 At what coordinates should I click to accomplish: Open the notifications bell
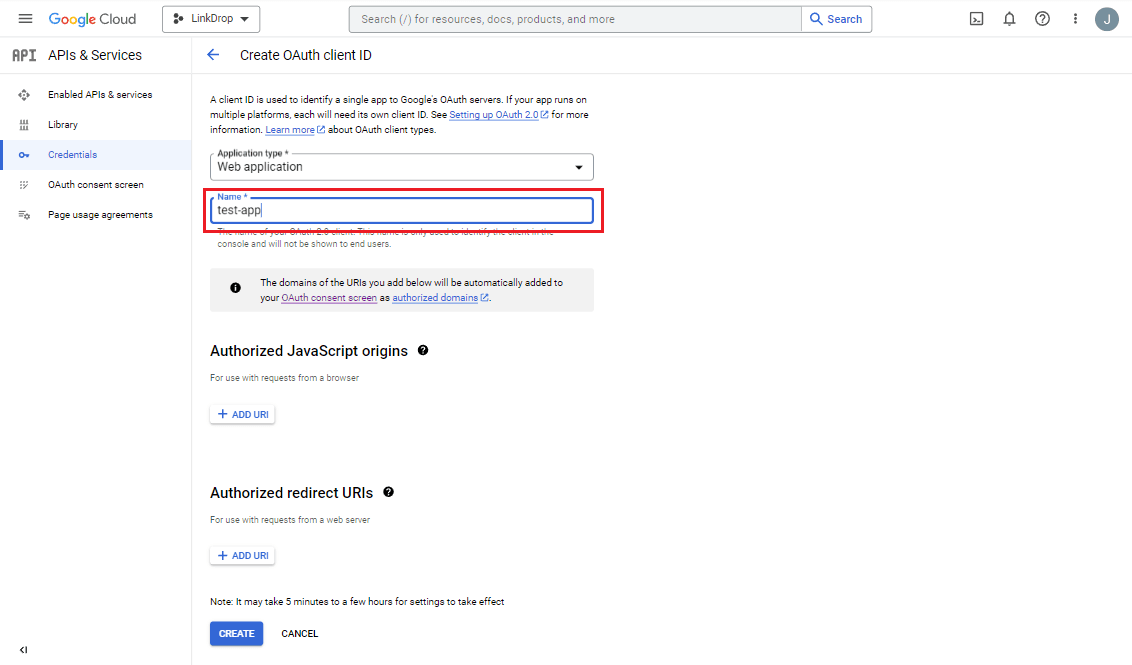tap(1010, 19)
